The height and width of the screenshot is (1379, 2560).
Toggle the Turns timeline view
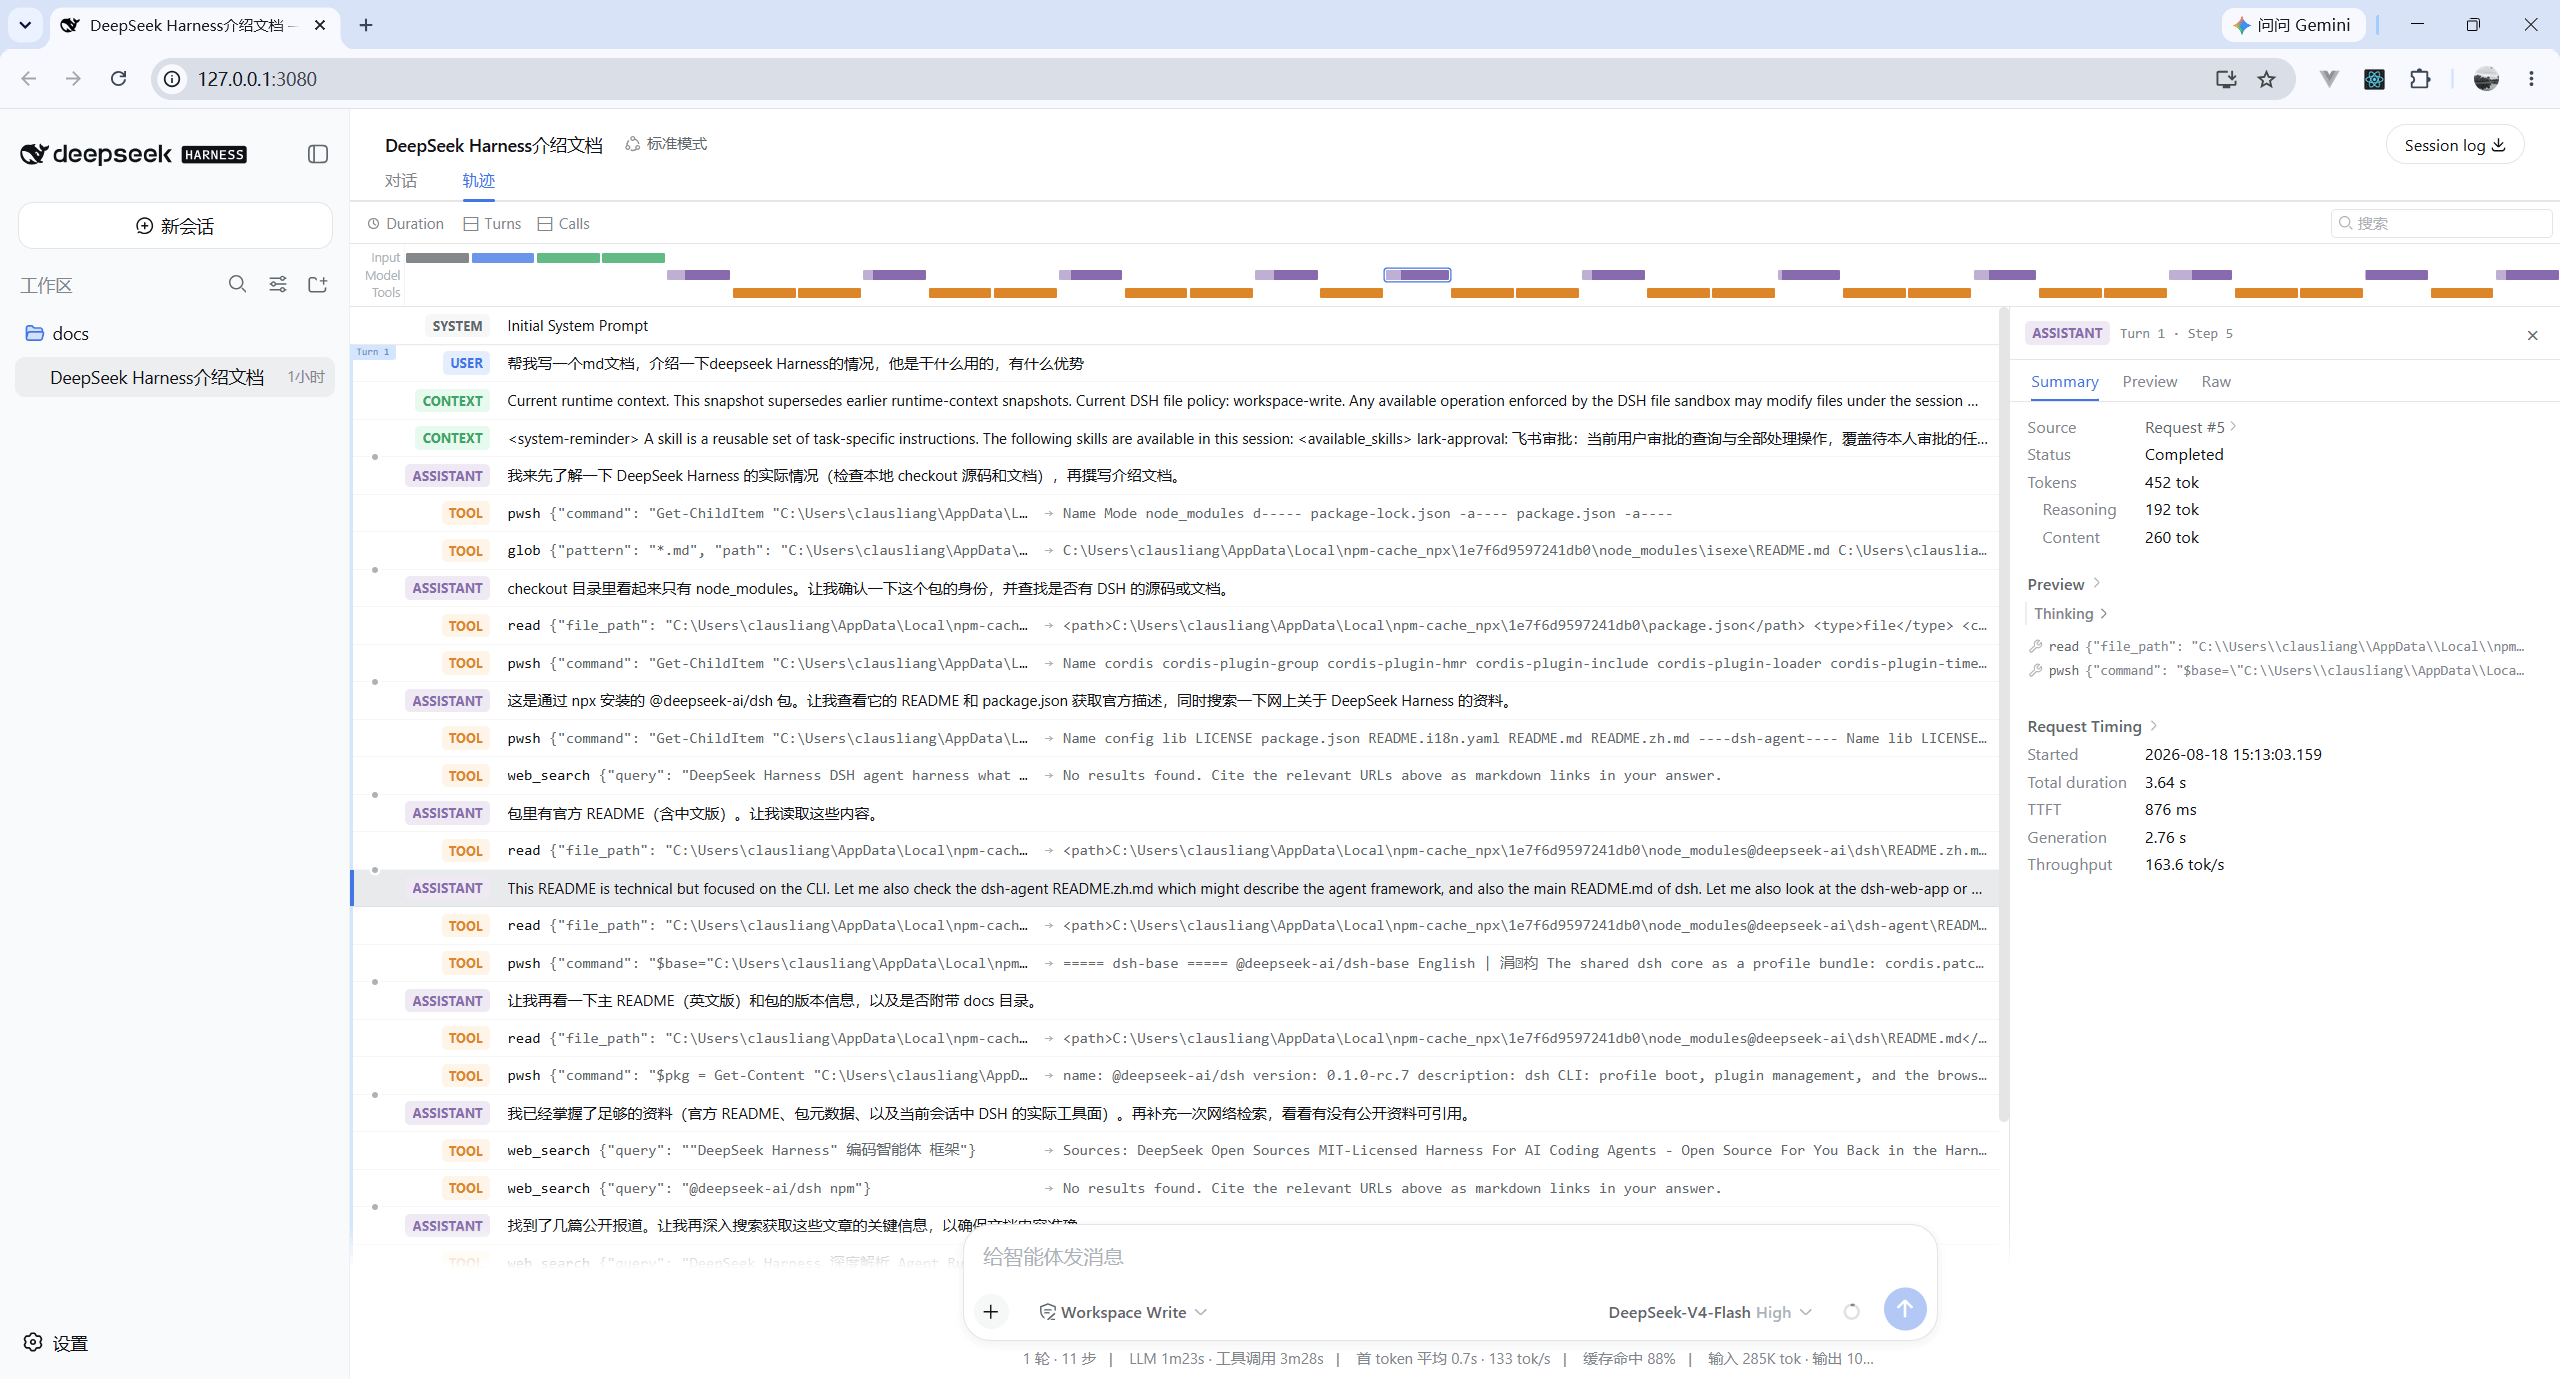[492, 224]
